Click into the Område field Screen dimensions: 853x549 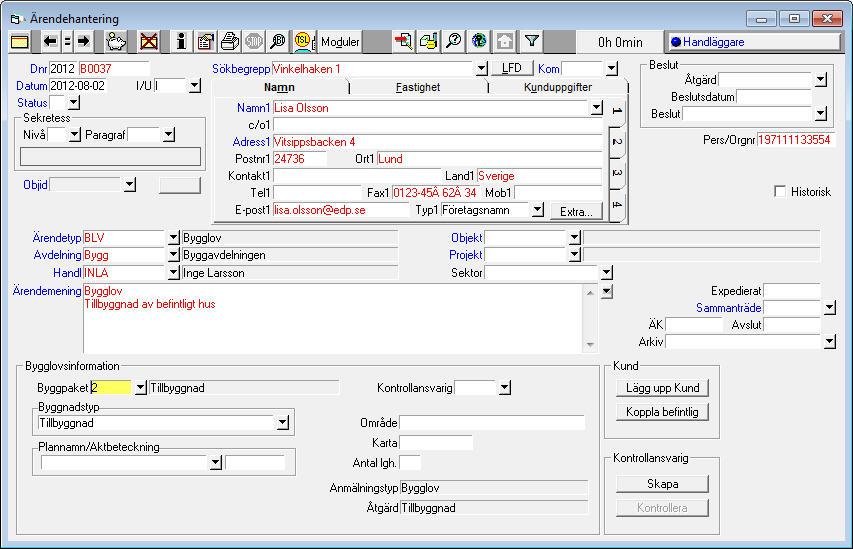492,423
